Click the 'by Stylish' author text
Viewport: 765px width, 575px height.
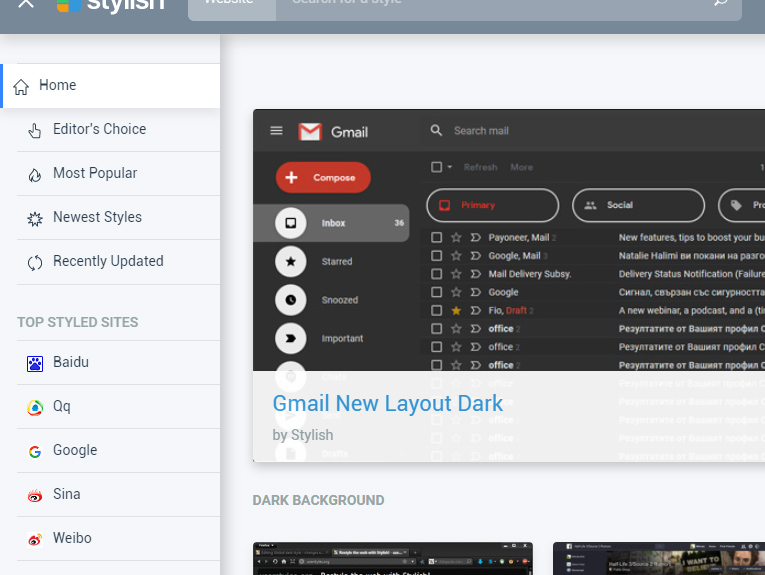[x=302, y=435]
